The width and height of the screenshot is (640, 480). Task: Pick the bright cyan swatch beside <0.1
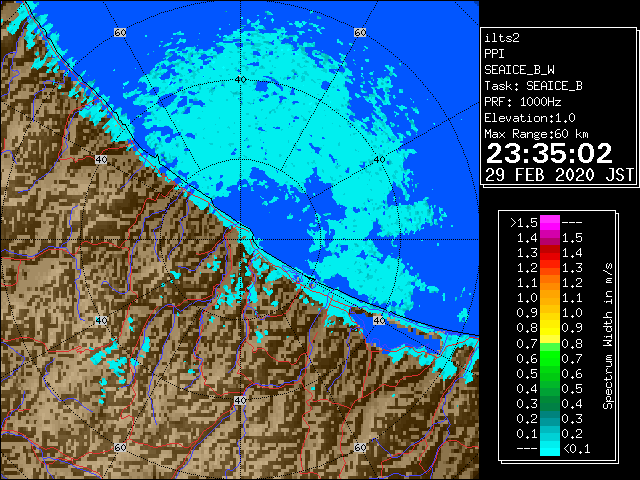[549, 449]
